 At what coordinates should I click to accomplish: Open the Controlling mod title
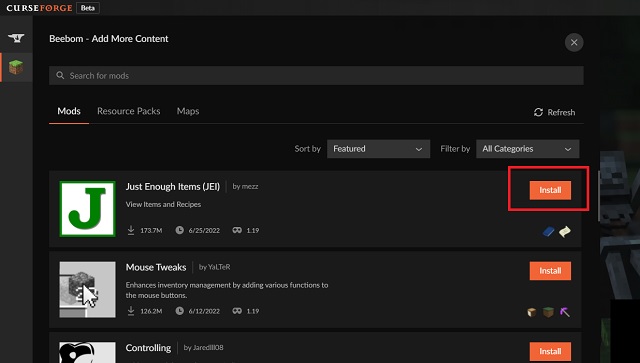coord(148,348)
